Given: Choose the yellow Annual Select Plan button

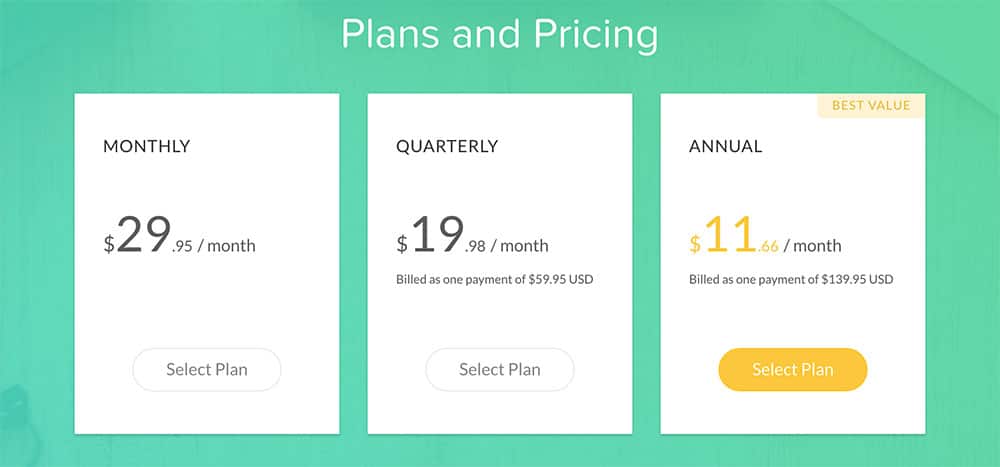Looking at the screenshot, I should tap(793, 370).
